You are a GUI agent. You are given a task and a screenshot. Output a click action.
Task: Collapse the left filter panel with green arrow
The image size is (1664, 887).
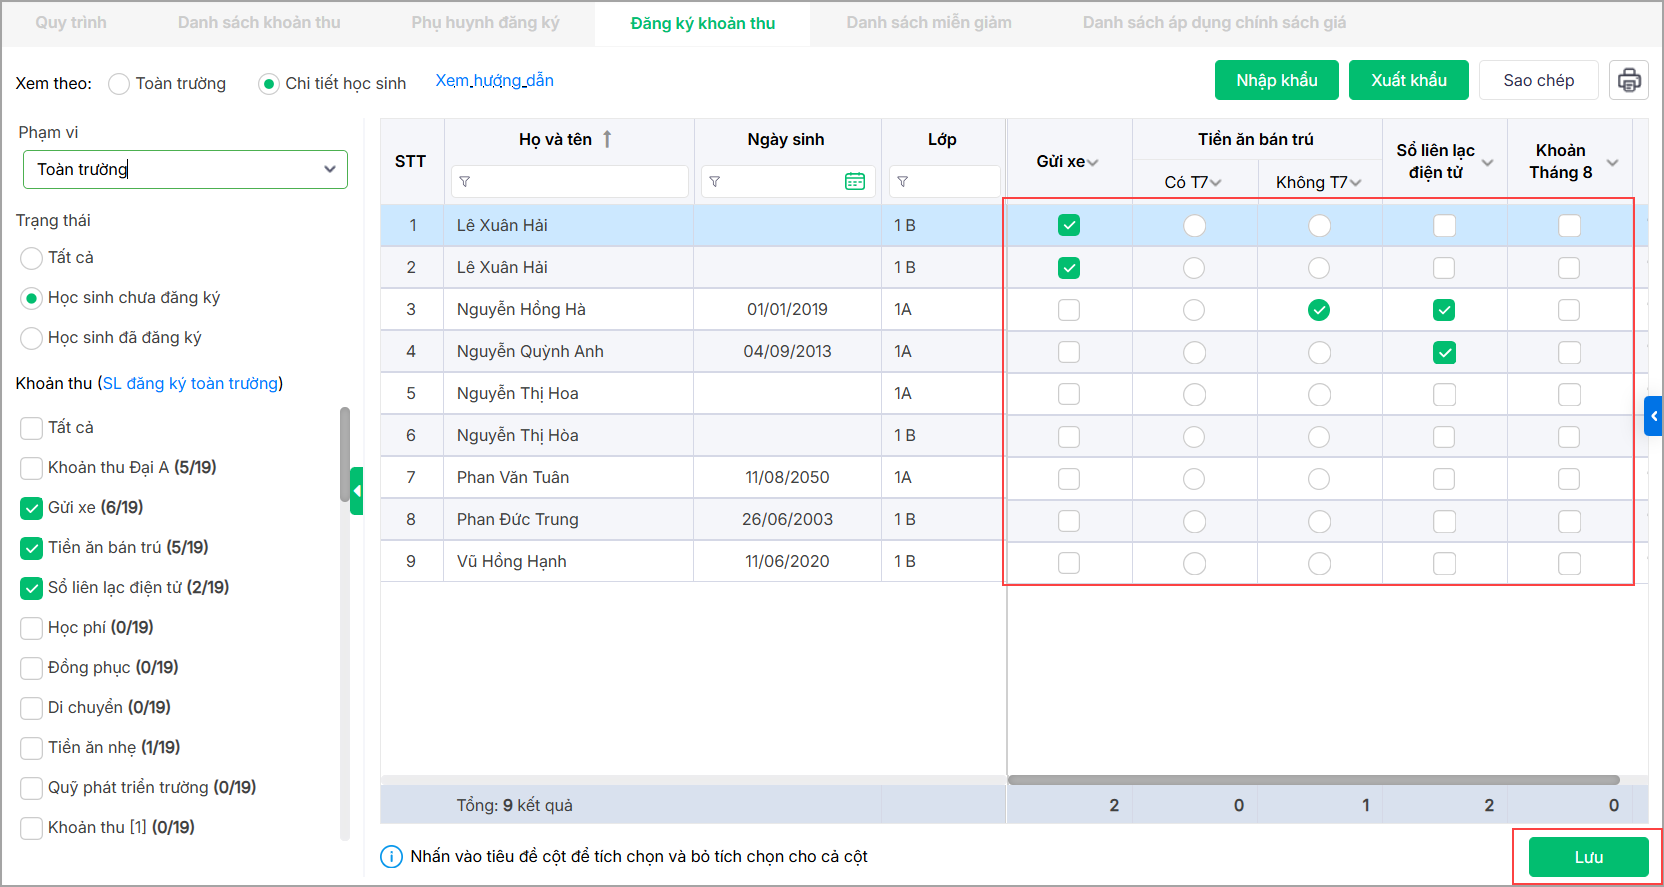357,491
